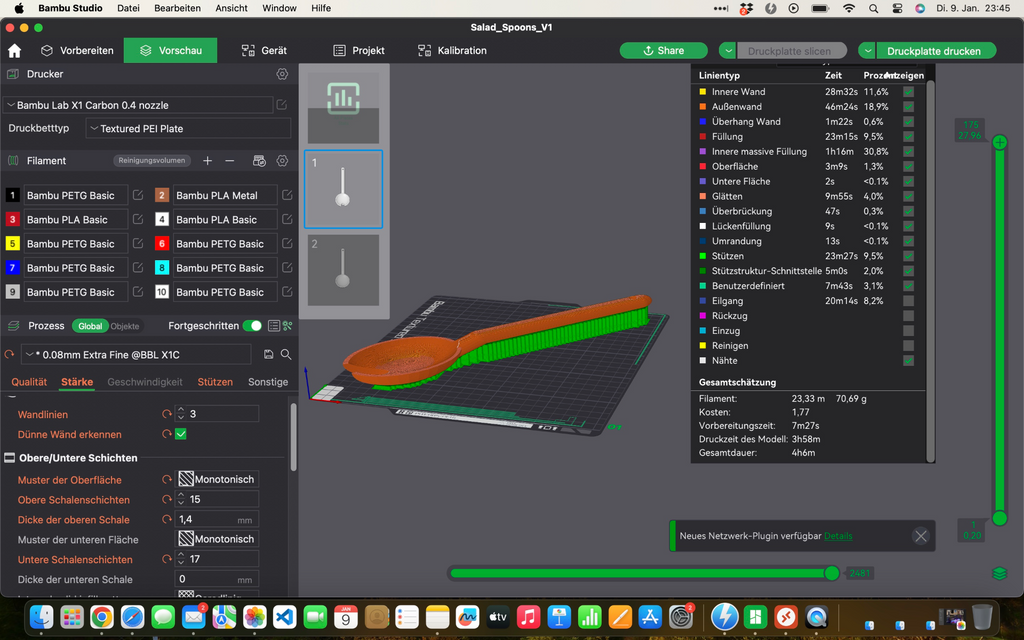Open Visual Studio Code from the dock

click(285, 616)
